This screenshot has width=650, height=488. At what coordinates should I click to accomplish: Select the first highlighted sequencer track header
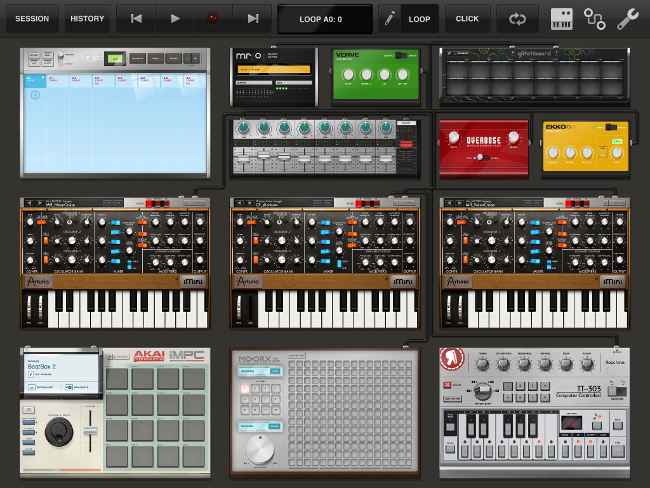click(35, 81)
